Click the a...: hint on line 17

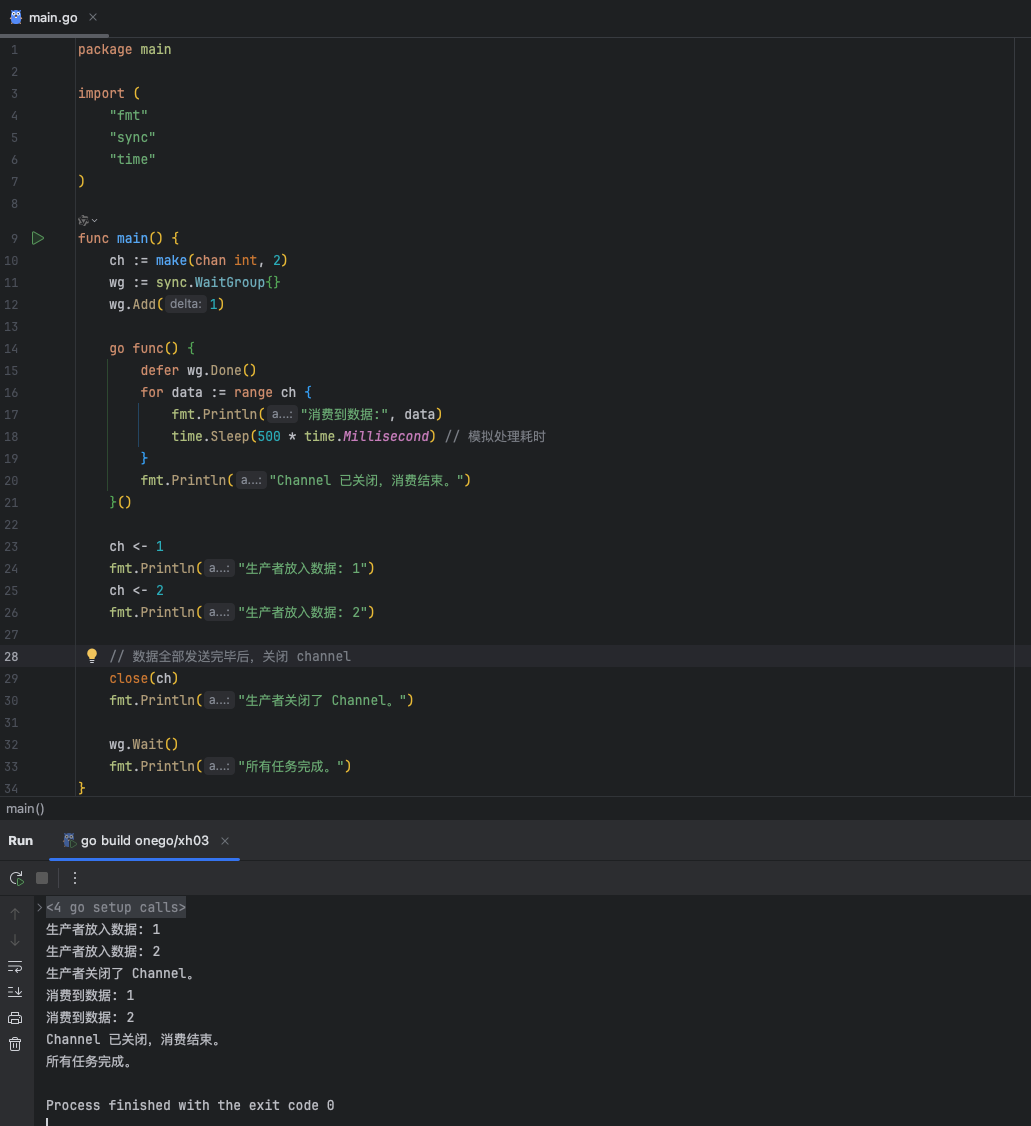click(282, 414)
